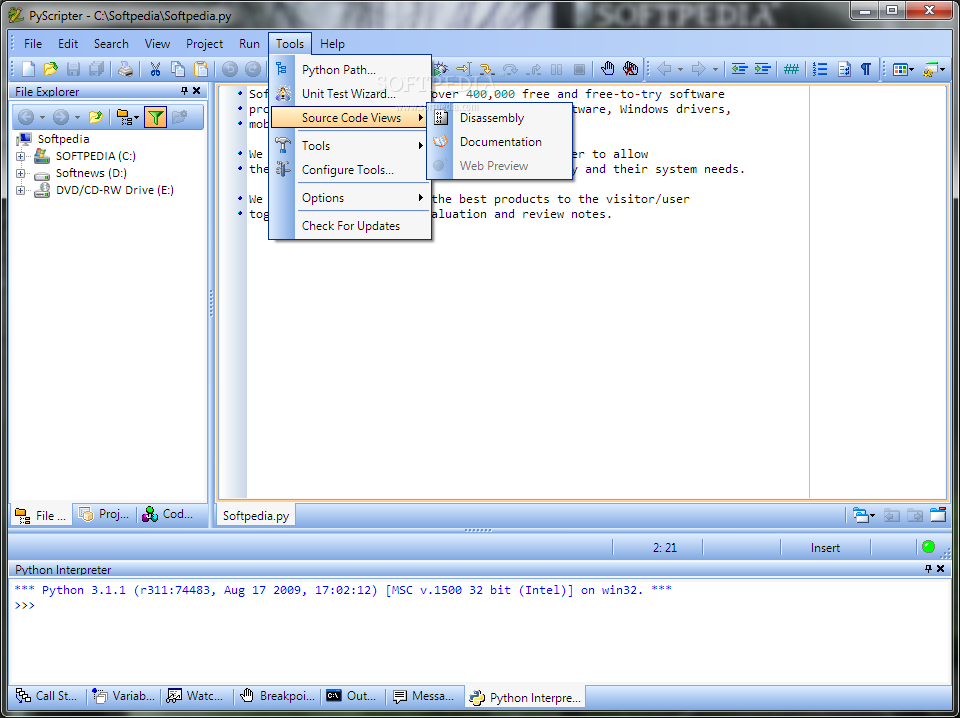Select Check For Updates
The height and width of the screenshot is (718, 960).
(350, 226)
